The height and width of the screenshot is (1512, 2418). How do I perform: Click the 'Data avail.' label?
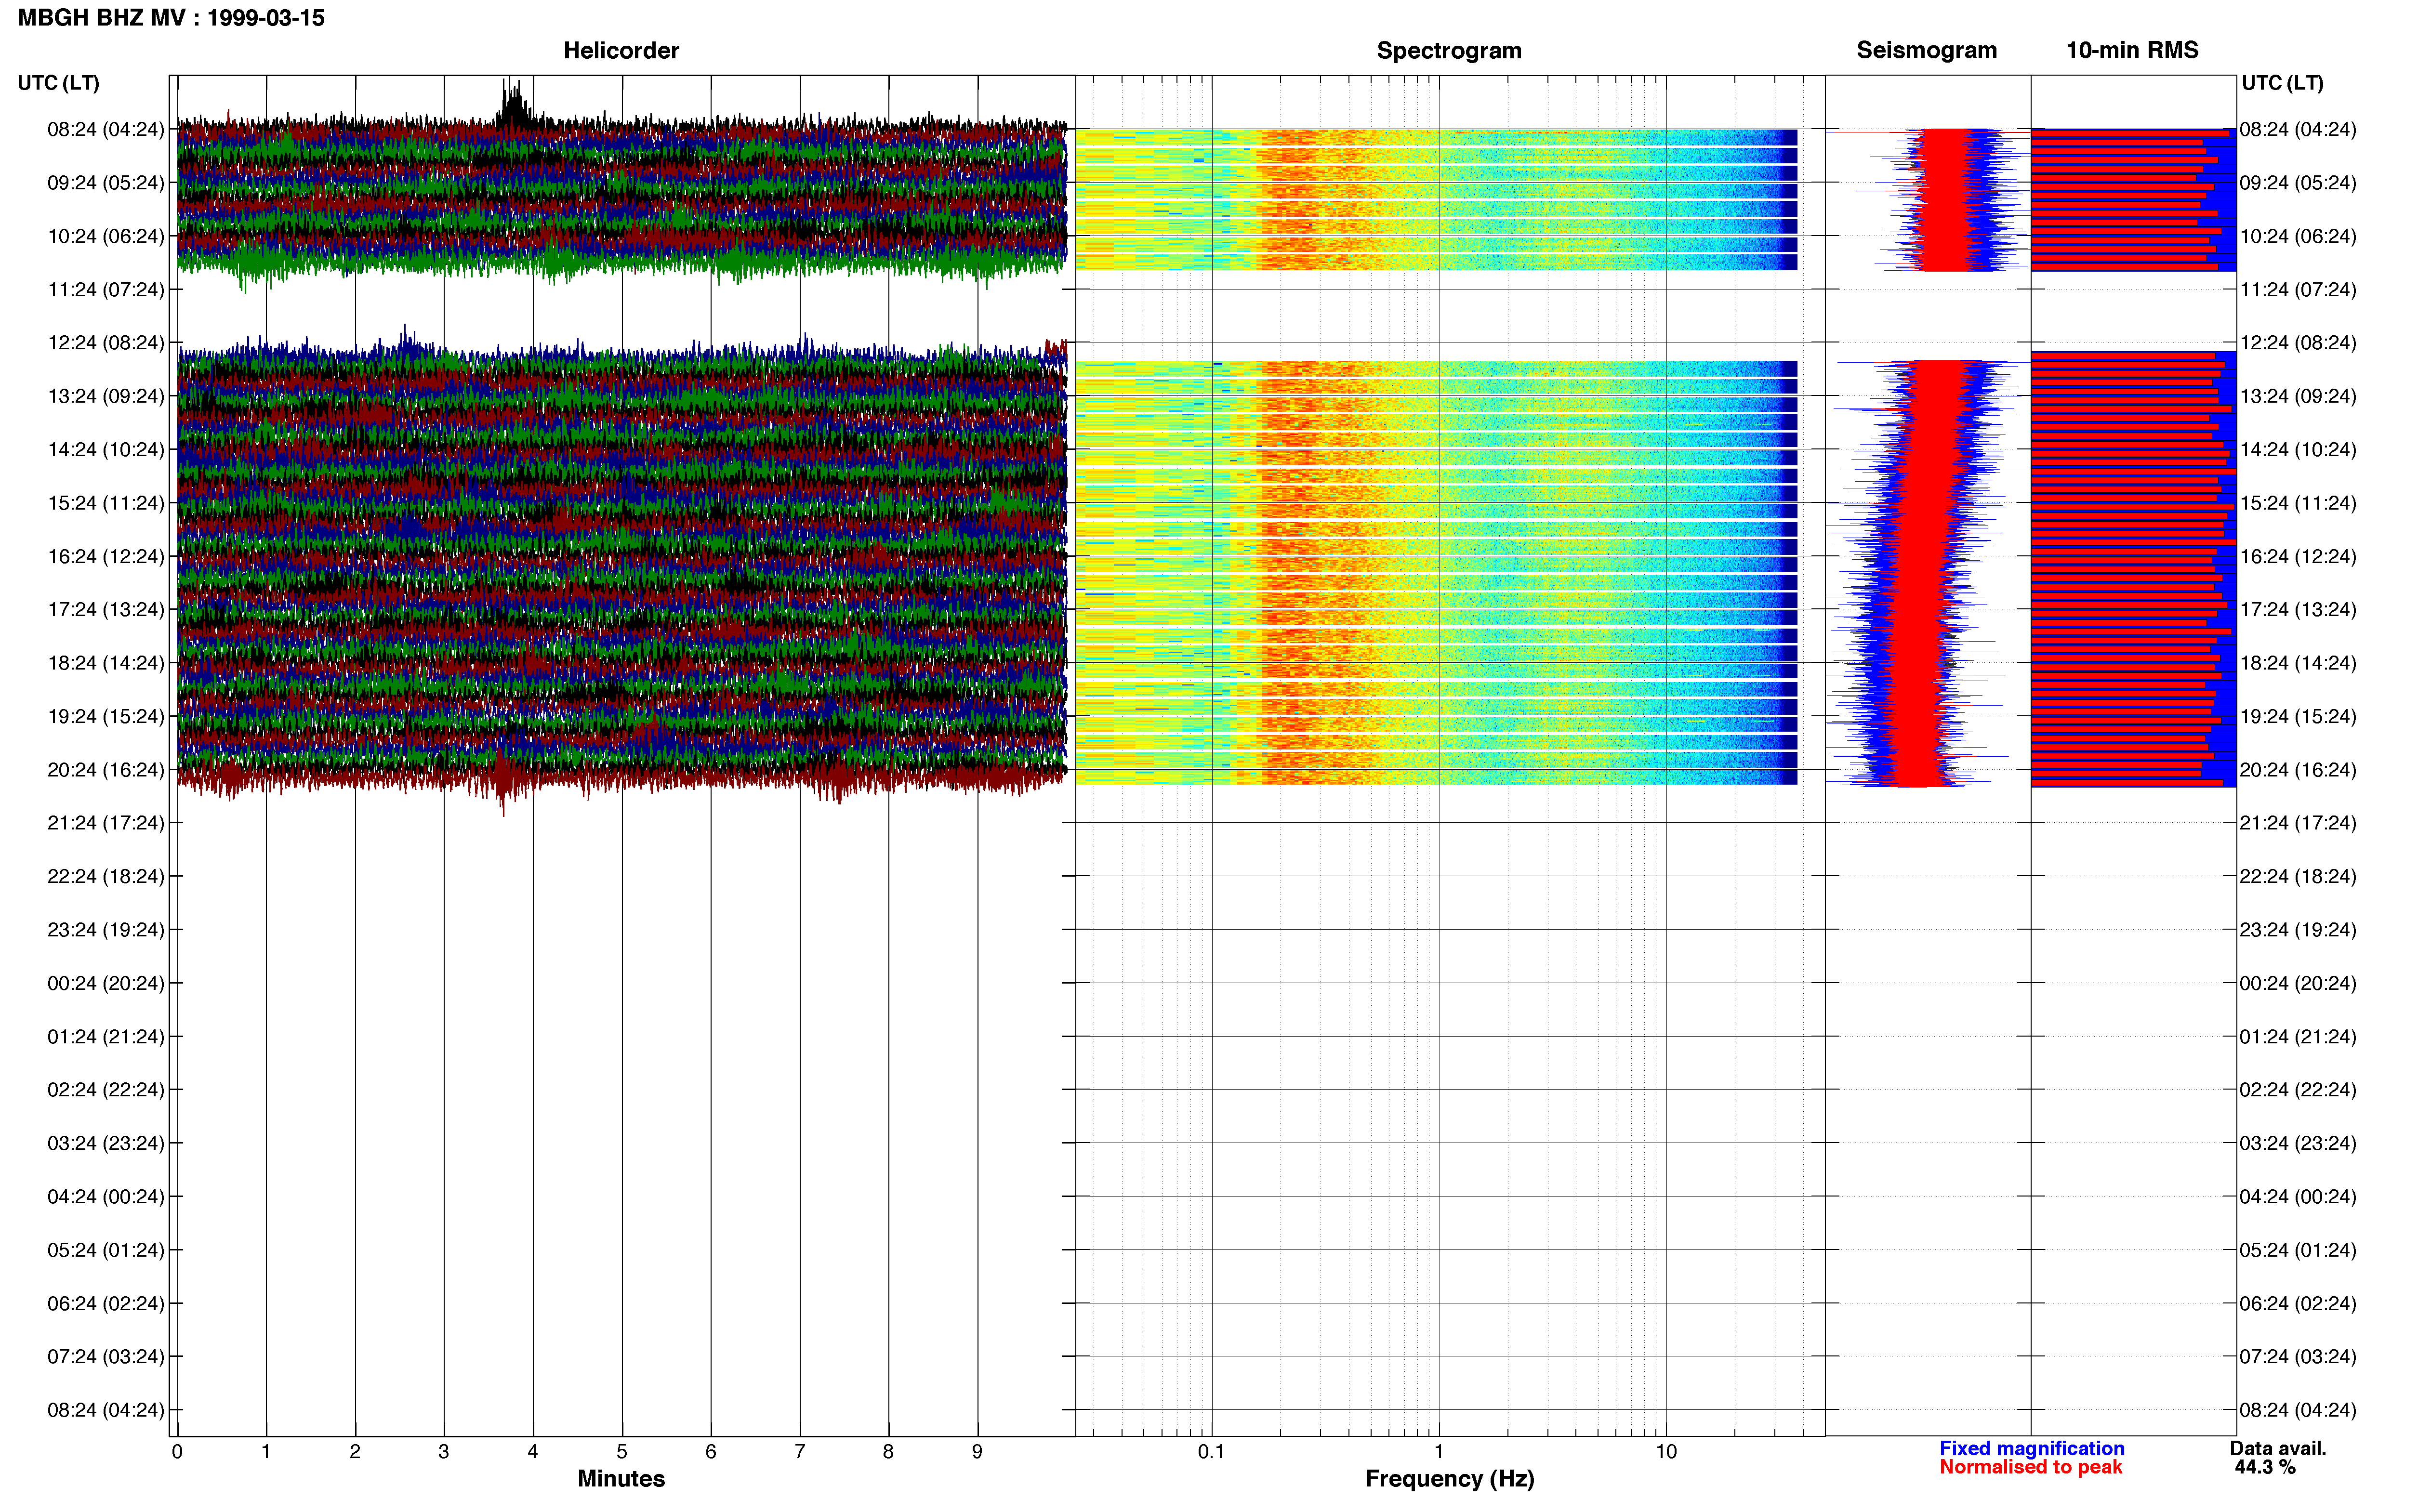tap(2278, 1448)
